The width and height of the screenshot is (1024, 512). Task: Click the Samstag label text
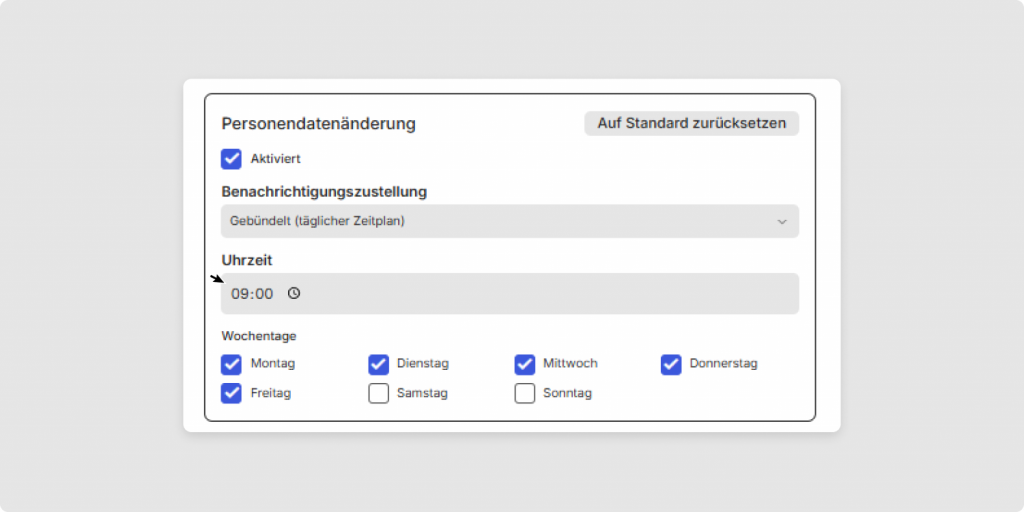pos(422,393)
